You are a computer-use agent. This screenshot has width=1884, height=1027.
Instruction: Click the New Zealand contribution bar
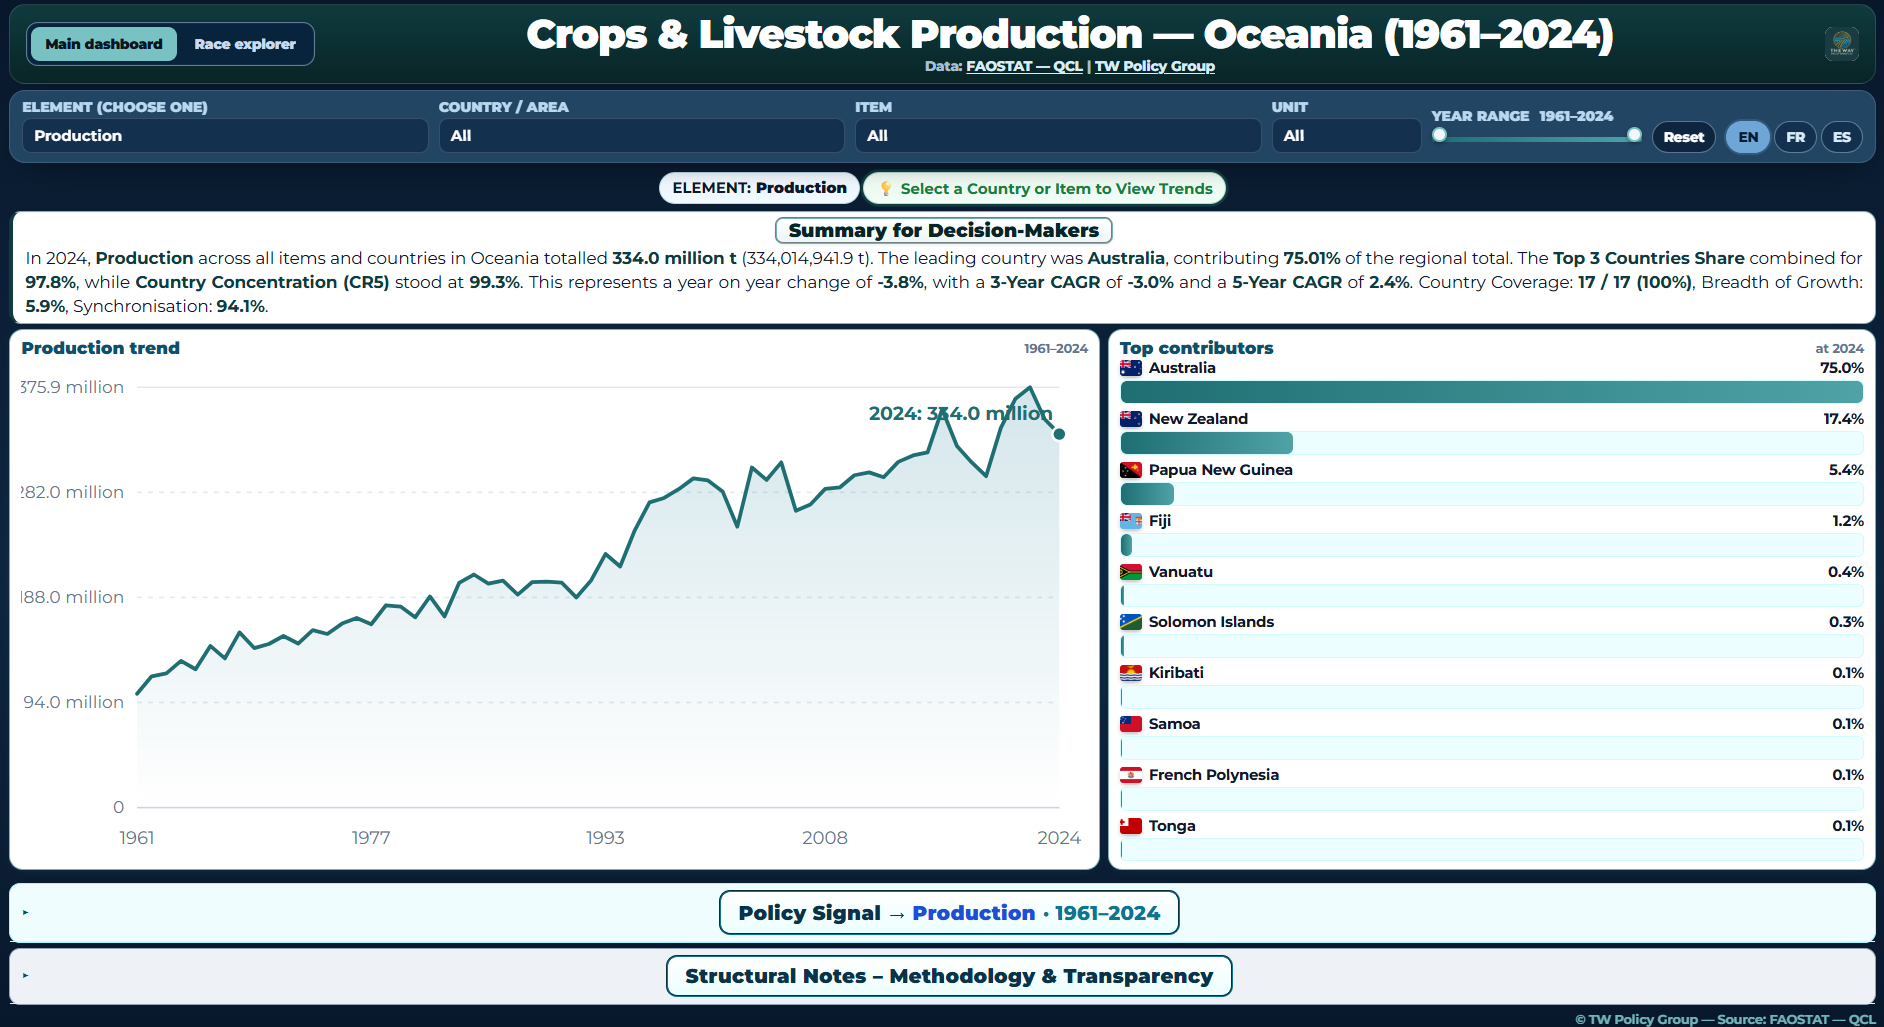pyautogui.click(x=1207, y=443)
